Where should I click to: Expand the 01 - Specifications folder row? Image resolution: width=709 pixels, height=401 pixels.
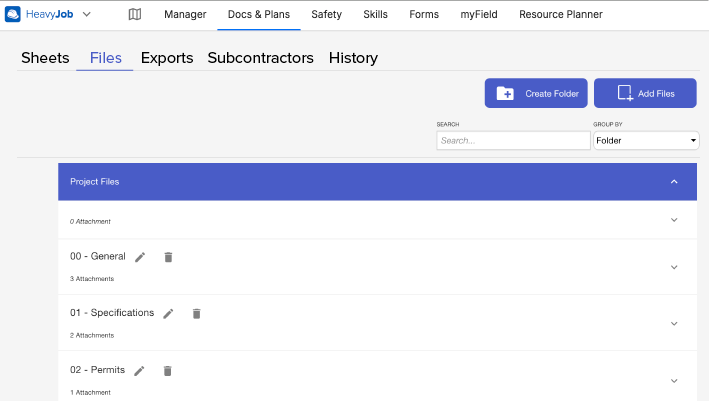pos(673,323)
